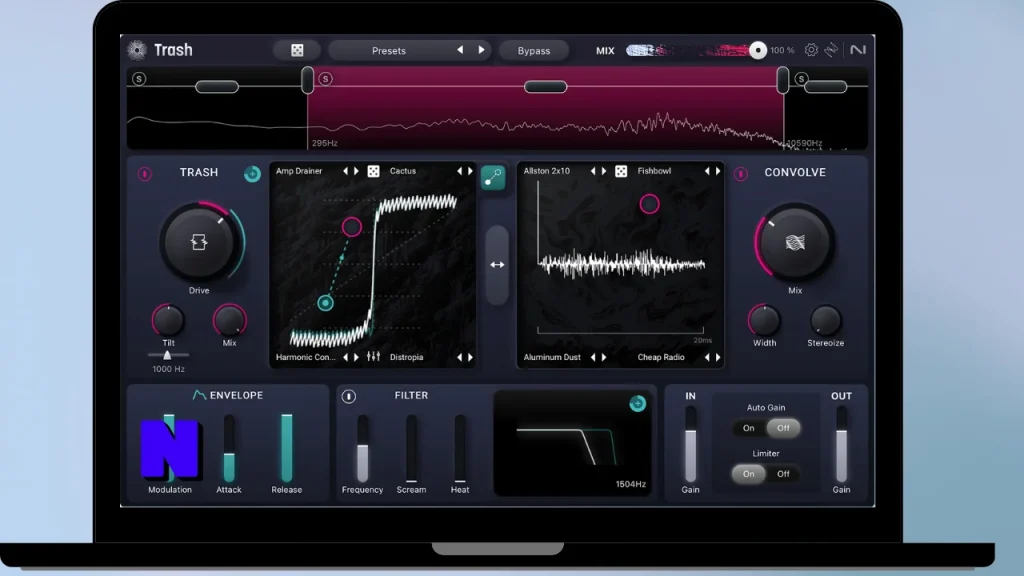Open the Trash pad sliders settings icon
Viewport: 1024px width, 576px height.
click(374, 357)
